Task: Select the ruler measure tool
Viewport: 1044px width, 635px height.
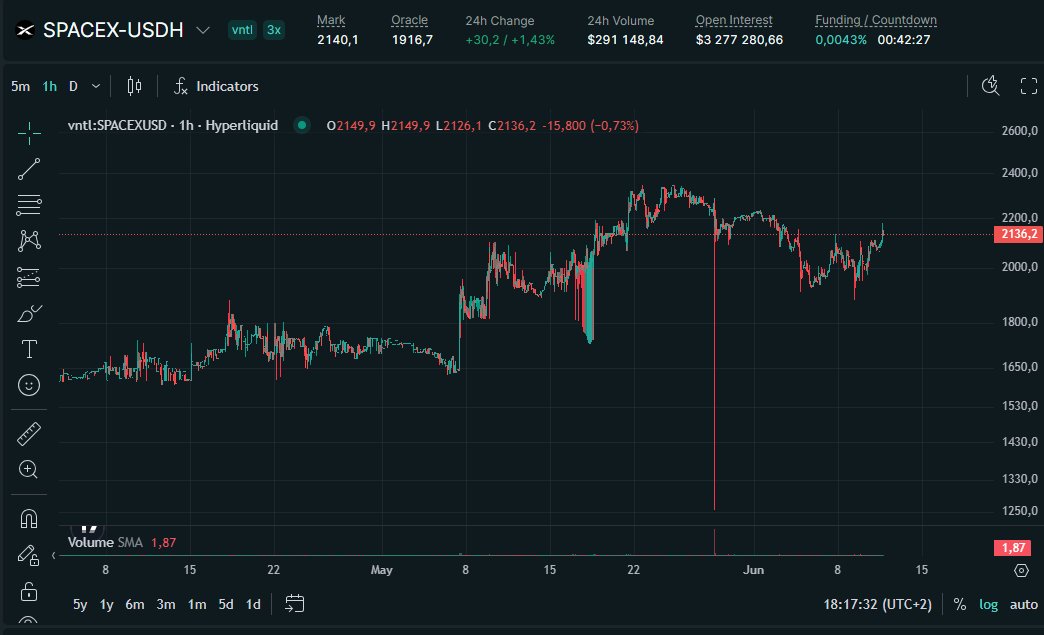Action: tap(29, 434)
